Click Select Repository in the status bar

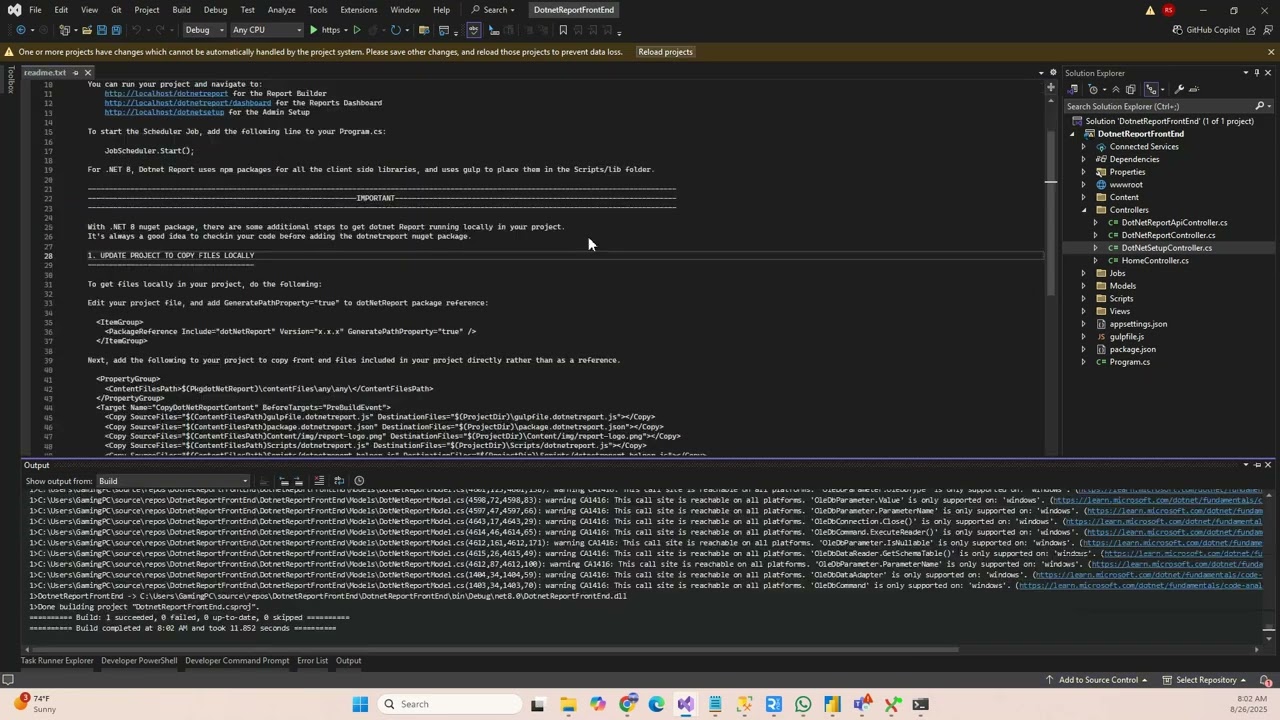(x=1206, y=680)
